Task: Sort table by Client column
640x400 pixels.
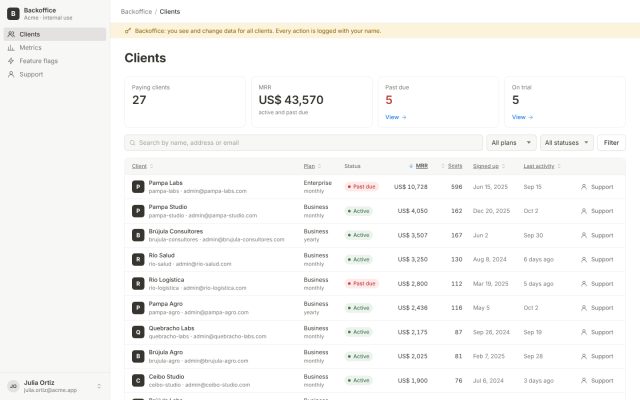Action: pos(142,166)
